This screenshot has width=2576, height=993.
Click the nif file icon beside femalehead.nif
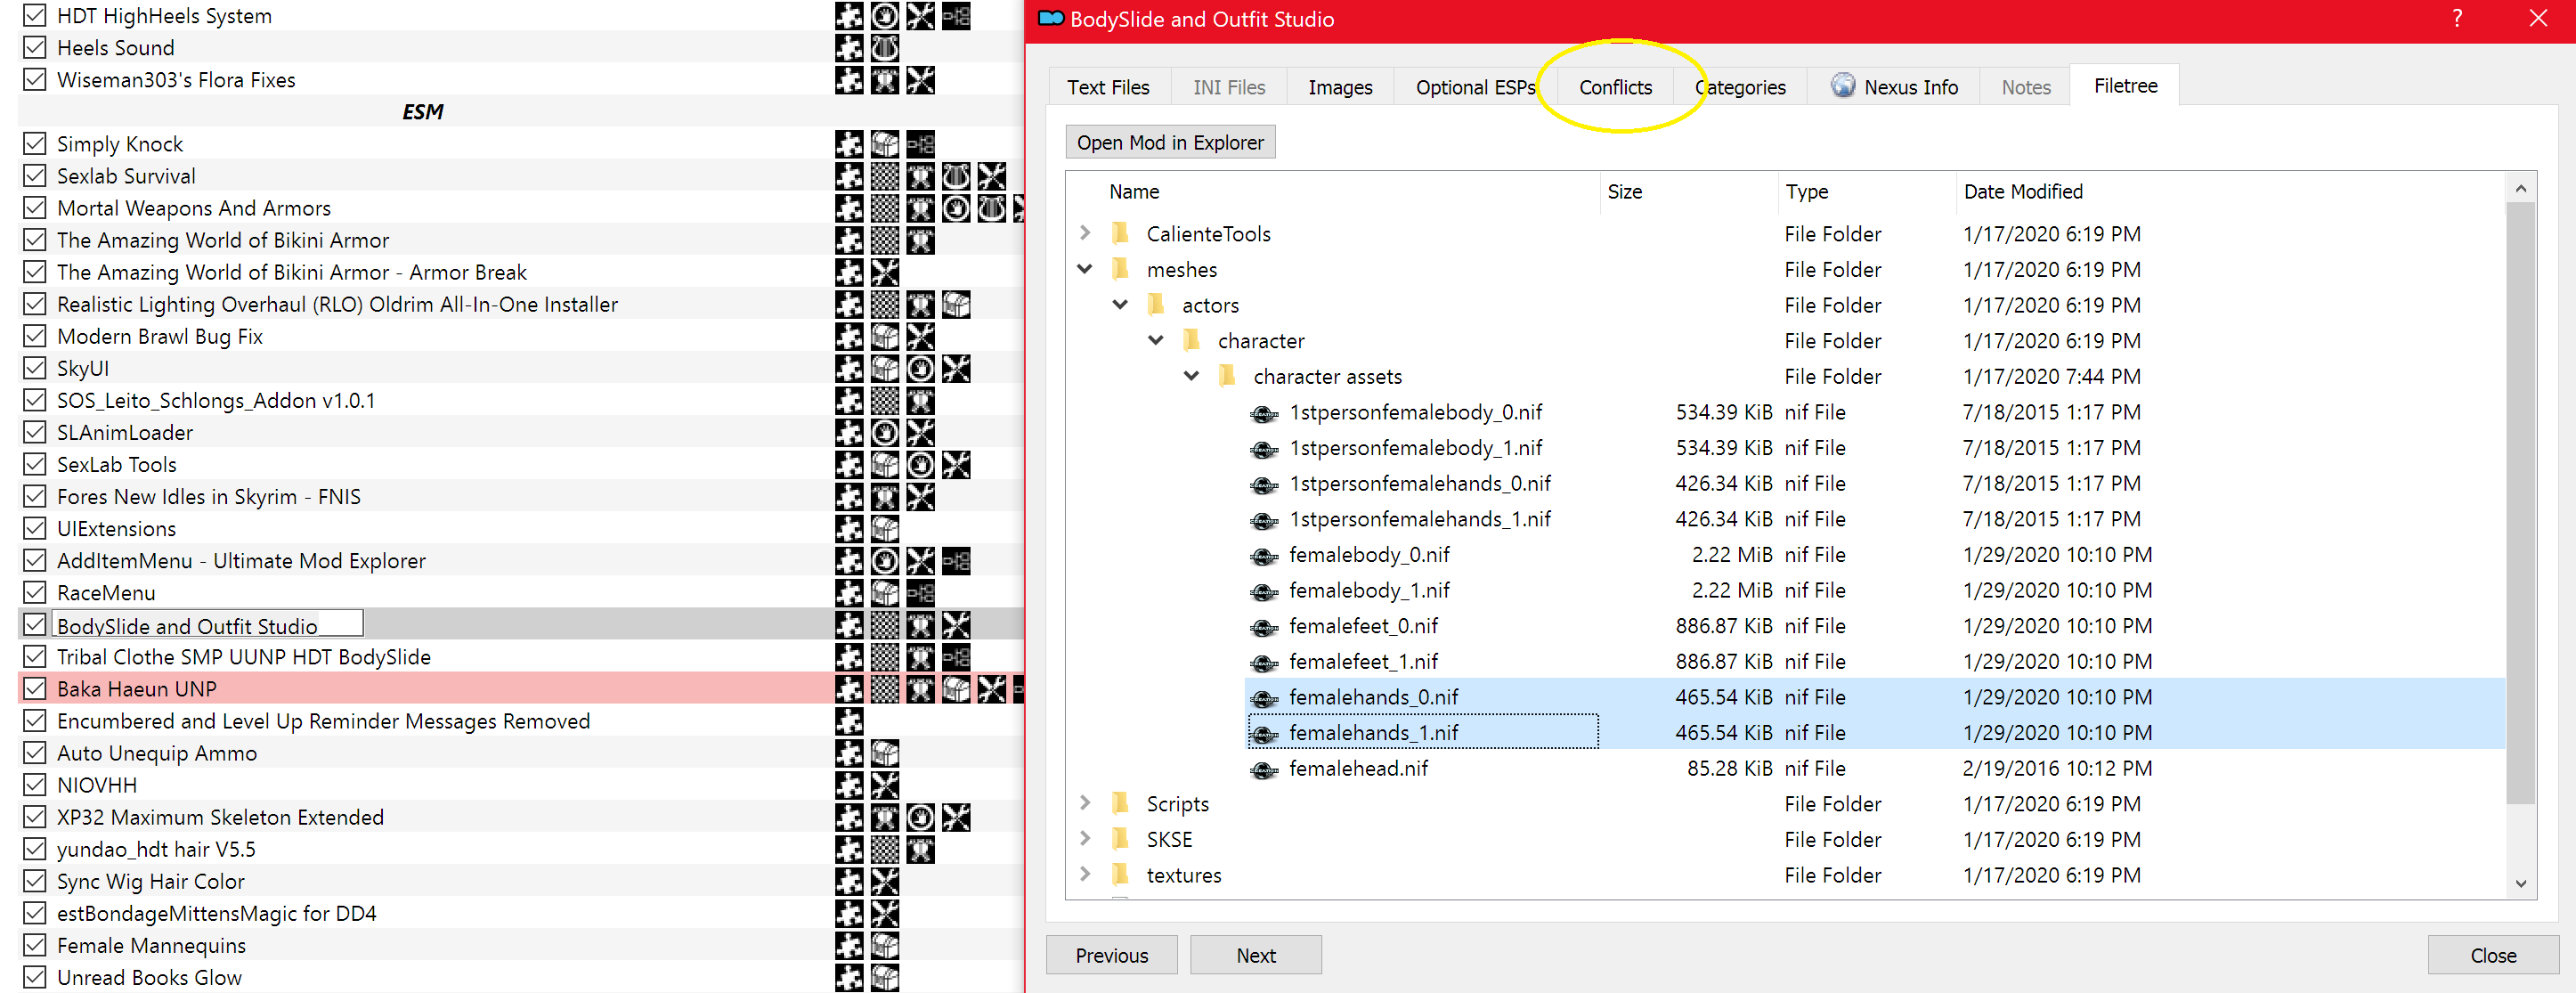tap(1264, 770)
